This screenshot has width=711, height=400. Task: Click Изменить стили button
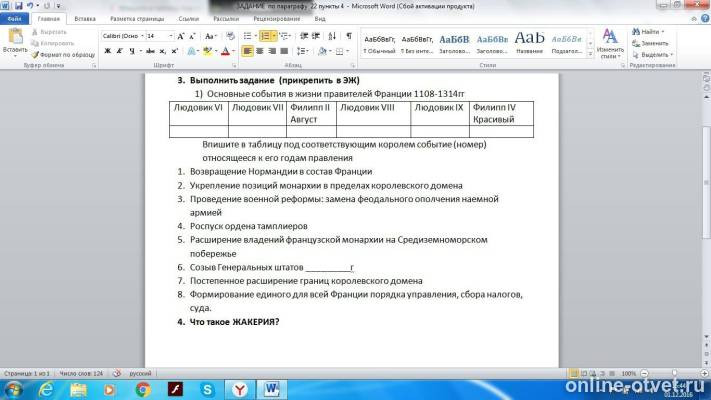[x=610, y=44]
